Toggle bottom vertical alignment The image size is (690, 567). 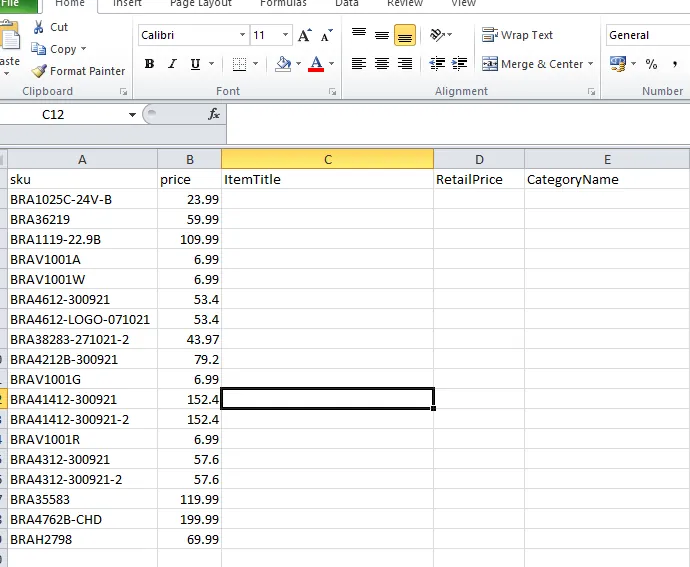point(405,35)
